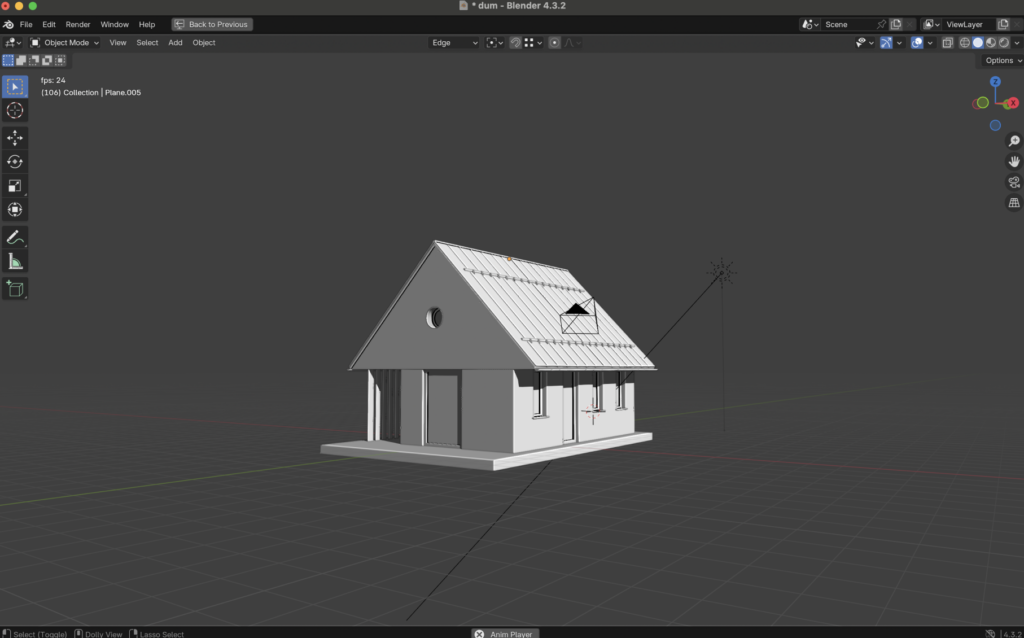This screenshot has width=1024, height=638.
Task: Click the new scene copy icon
Action: (x=896, y=24)
